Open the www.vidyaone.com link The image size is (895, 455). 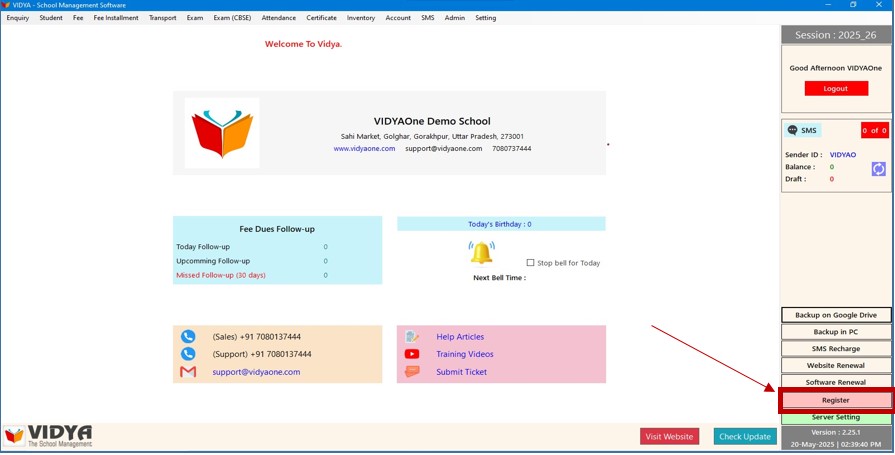click(x=364, y=148)
